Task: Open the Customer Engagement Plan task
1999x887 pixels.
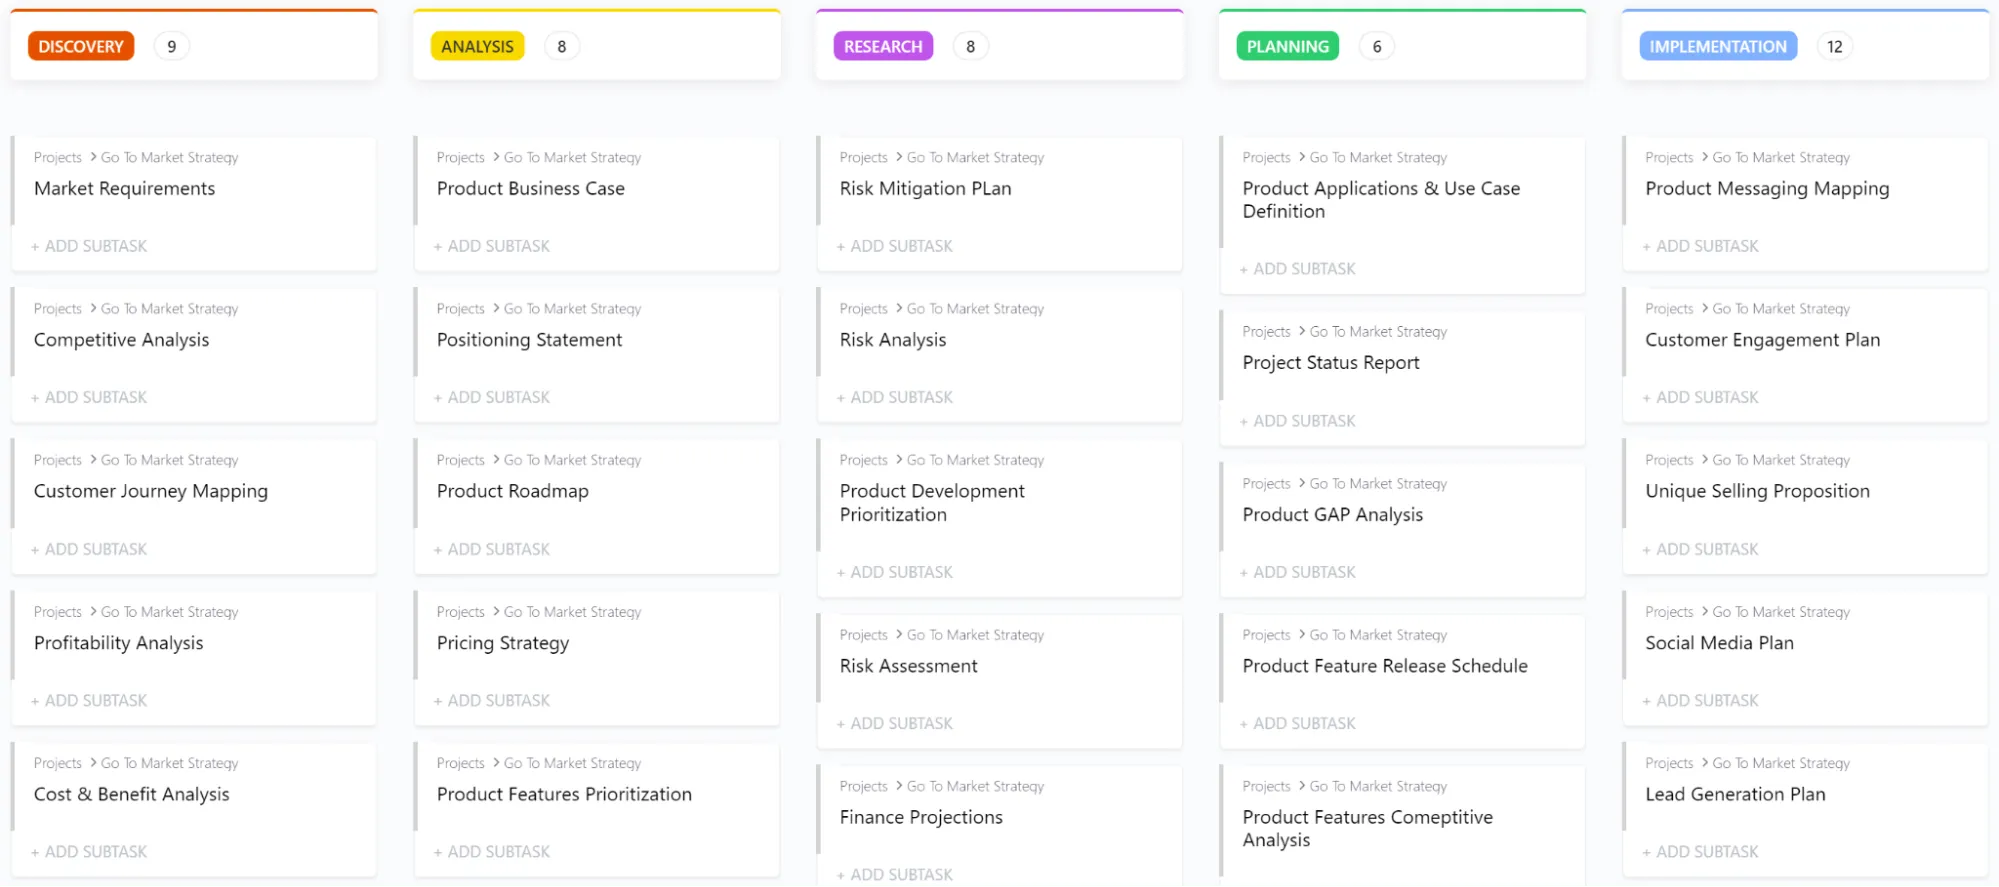Action: 1763,340
